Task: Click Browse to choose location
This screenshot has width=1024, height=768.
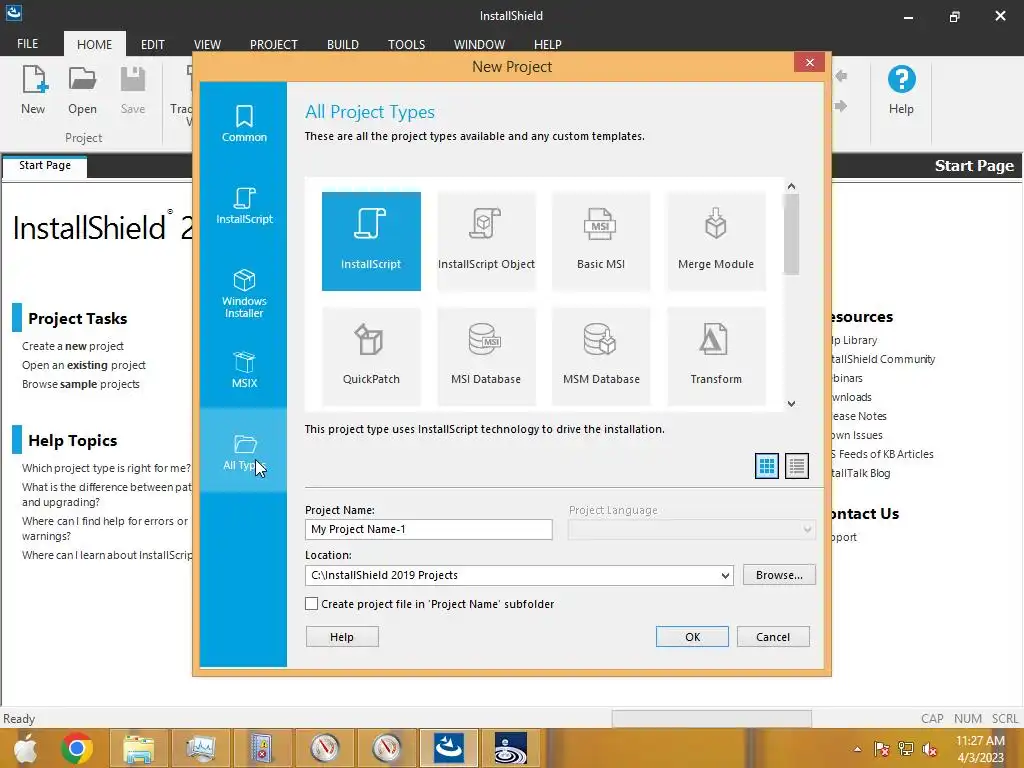Action: click(779, 575)
